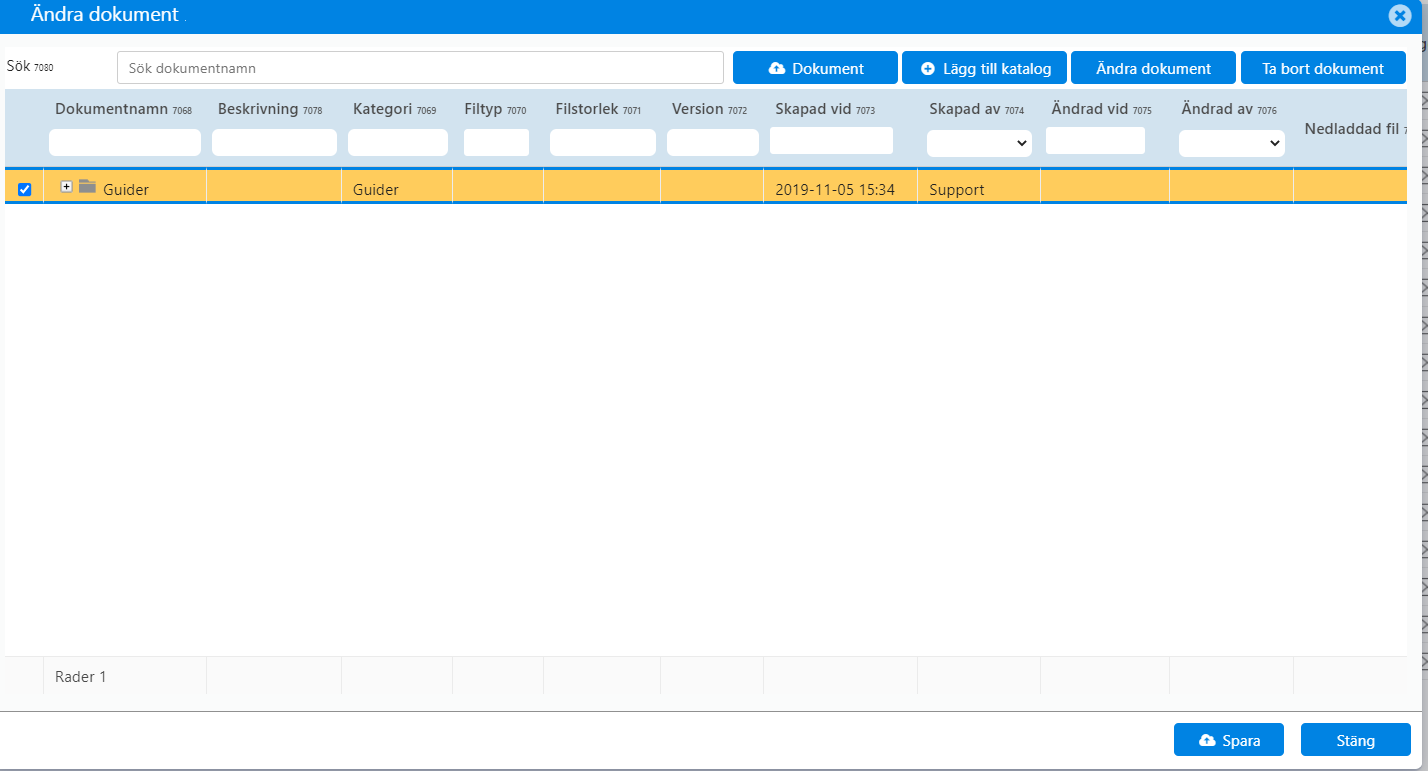
Task: Uncheck the Guider row checkbox
Action: (x=25, y=189)
